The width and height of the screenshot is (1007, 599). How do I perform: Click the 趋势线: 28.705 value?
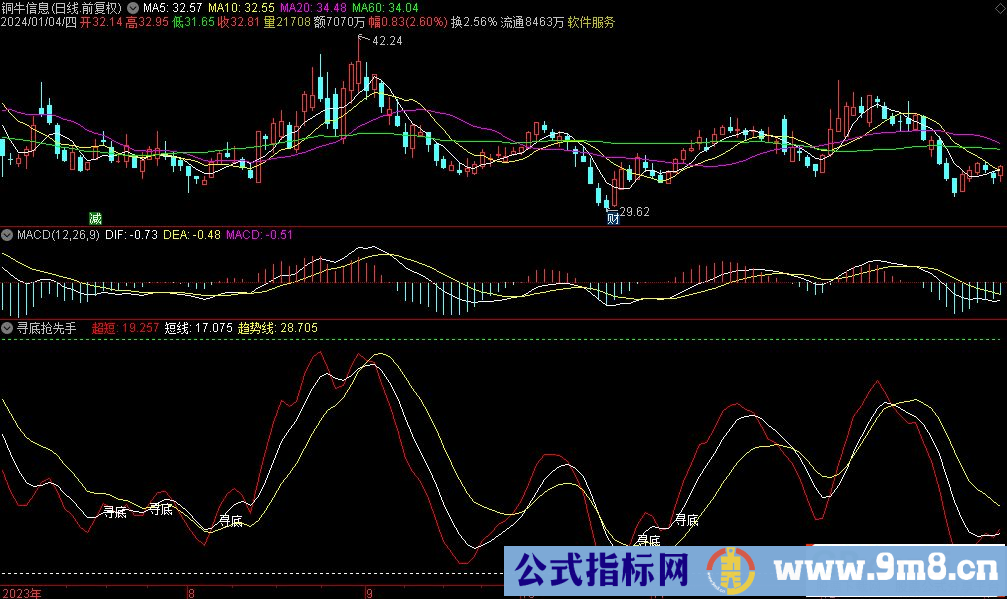click(277, 328)
